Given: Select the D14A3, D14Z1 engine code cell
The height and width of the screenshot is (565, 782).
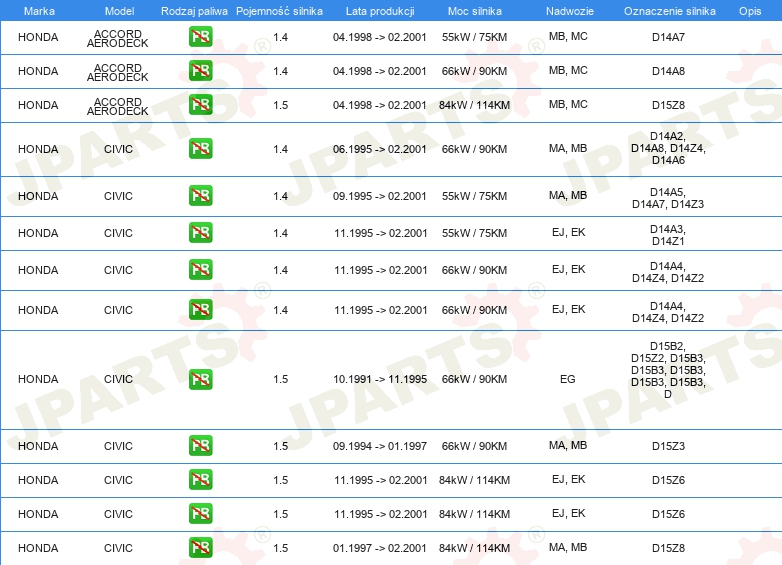Looking at the screenshot, I should click(x=668, y=235).
